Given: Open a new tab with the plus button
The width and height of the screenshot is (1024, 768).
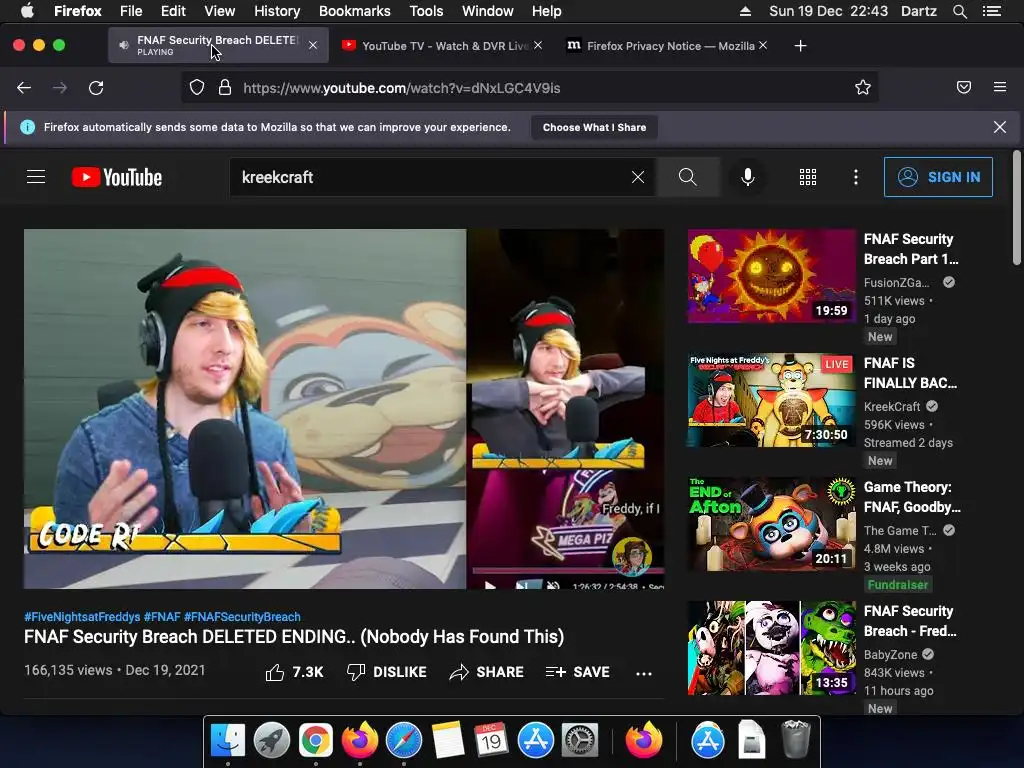Looking at the screenshot, I should click(x=800, y=46).
